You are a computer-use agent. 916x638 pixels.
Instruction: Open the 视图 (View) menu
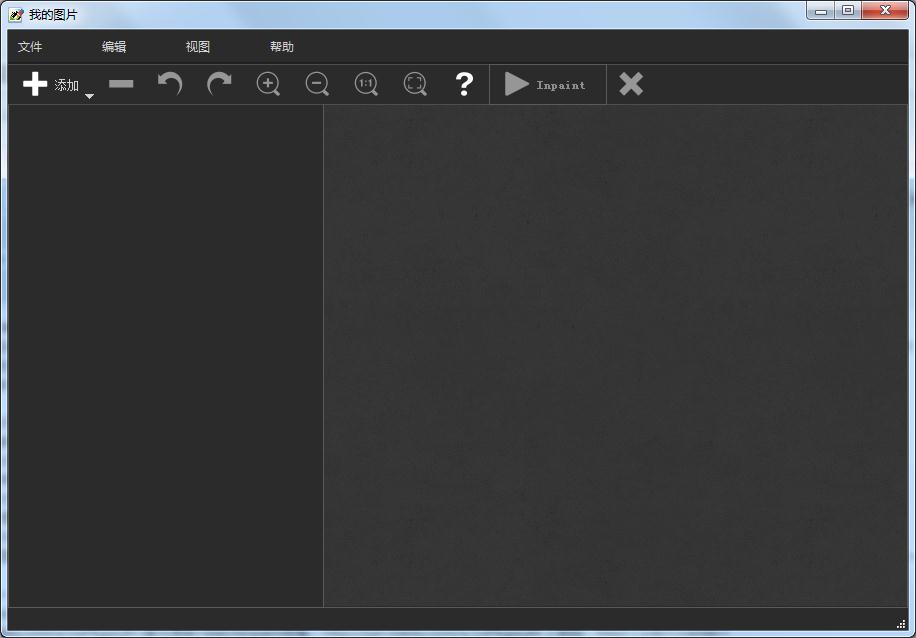(x=198, y=47)
